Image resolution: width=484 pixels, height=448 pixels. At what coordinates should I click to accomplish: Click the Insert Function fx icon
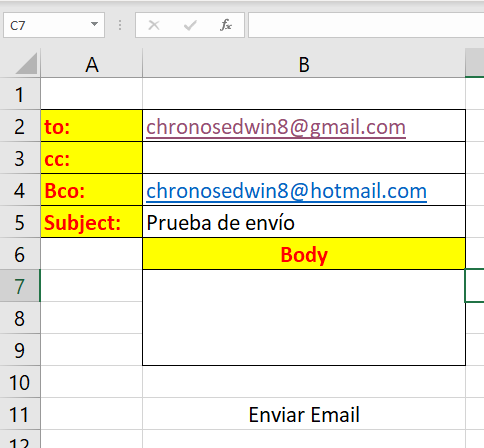pyautogui.click(x=226, y=25)
